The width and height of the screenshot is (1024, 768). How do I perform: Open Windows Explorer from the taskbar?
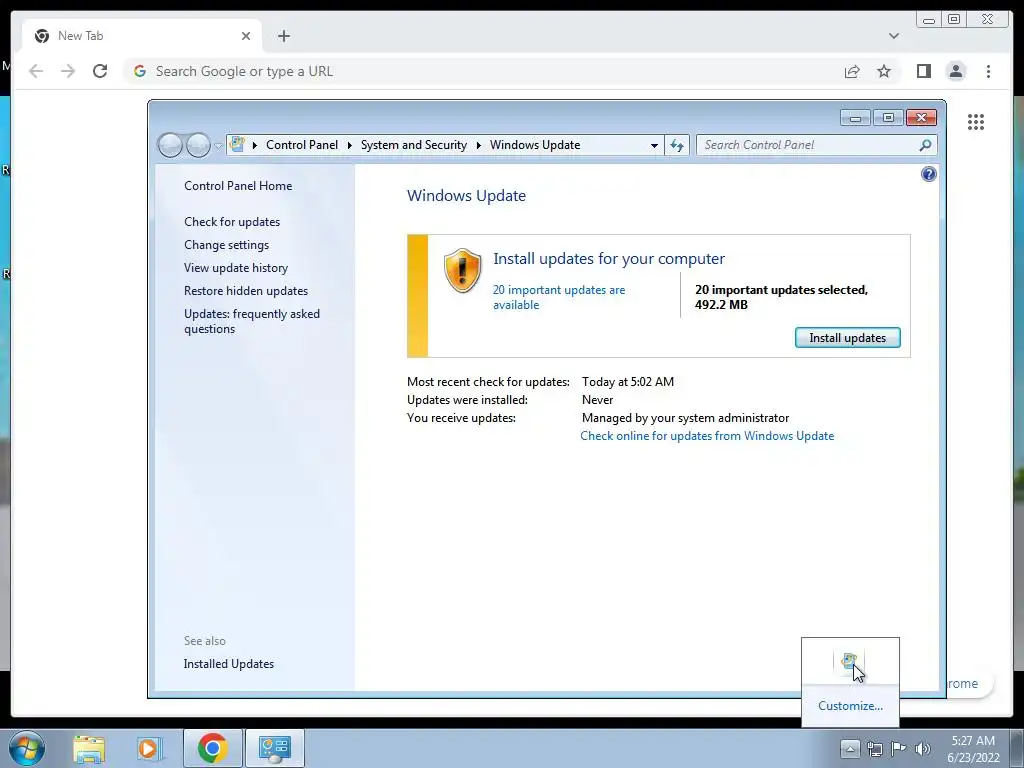[89, 748]
